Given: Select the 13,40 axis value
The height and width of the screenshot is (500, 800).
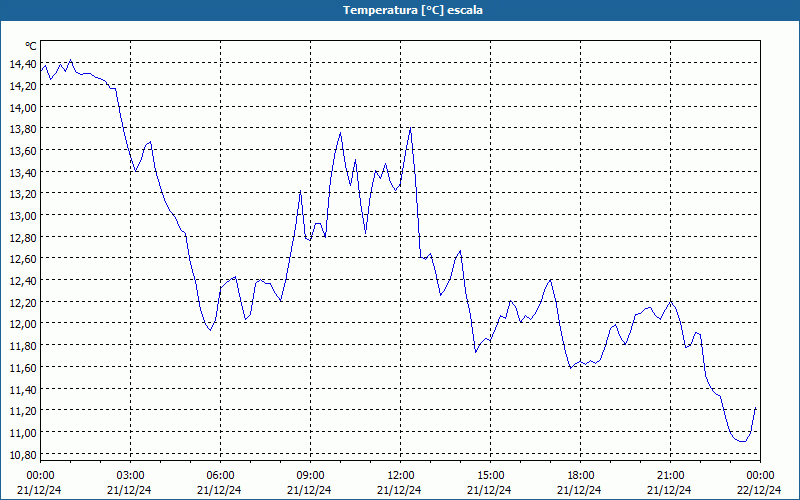Looking at the screenshot, I should click(x=23, y=172).
